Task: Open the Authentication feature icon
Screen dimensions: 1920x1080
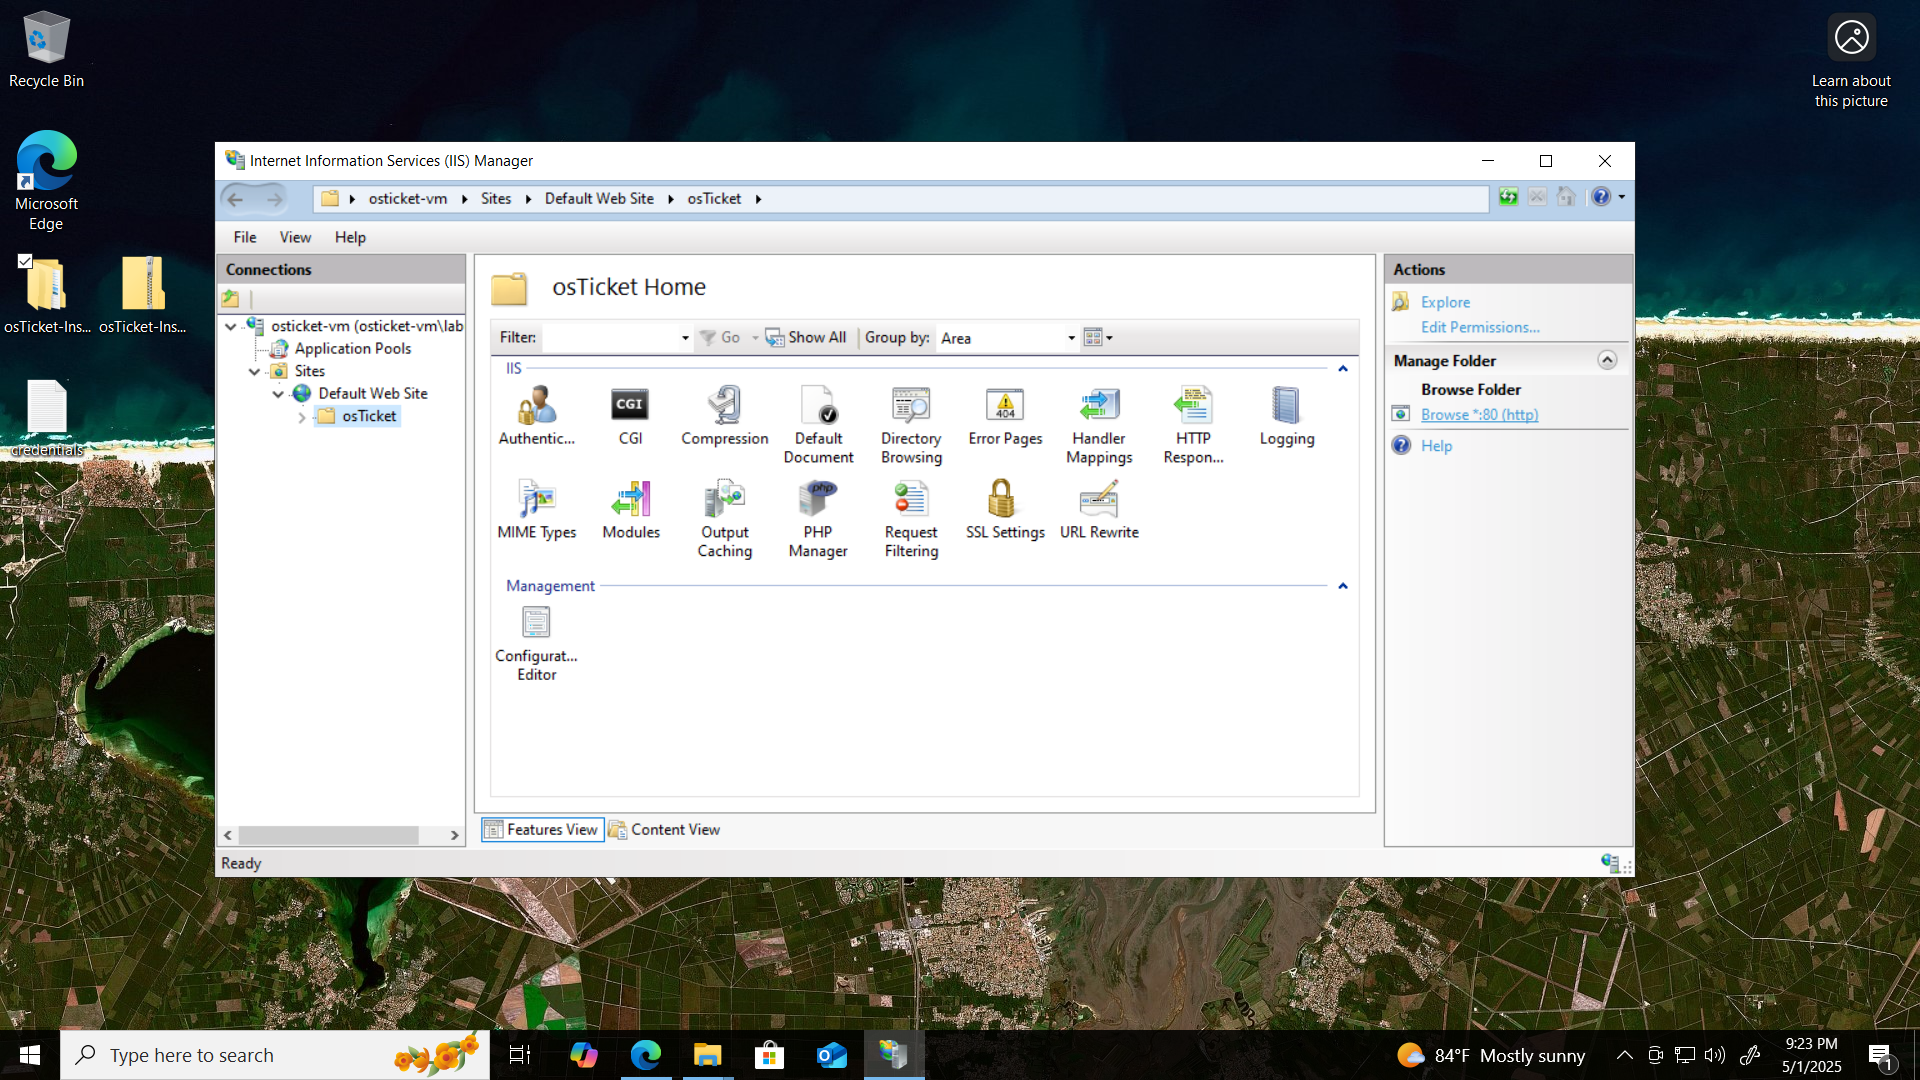Action: [537, 415]
